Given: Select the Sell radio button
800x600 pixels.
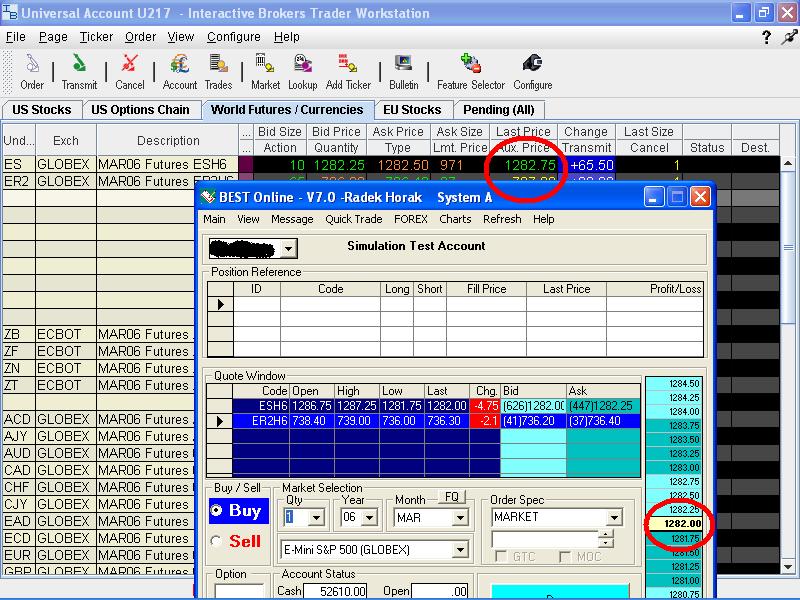Looking at the screenshot, I should point(217,541).
